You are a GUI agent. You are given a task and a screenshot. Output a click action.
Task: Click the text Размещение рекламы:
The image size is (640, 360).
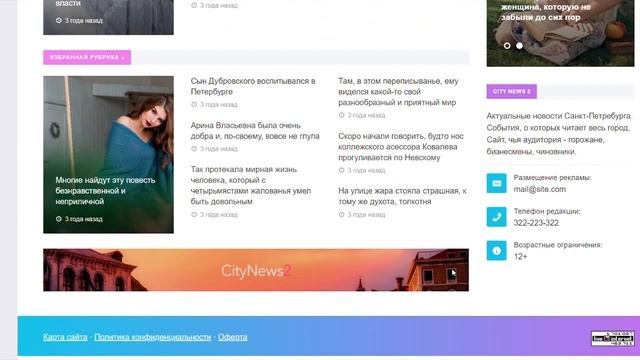[552, 178]
